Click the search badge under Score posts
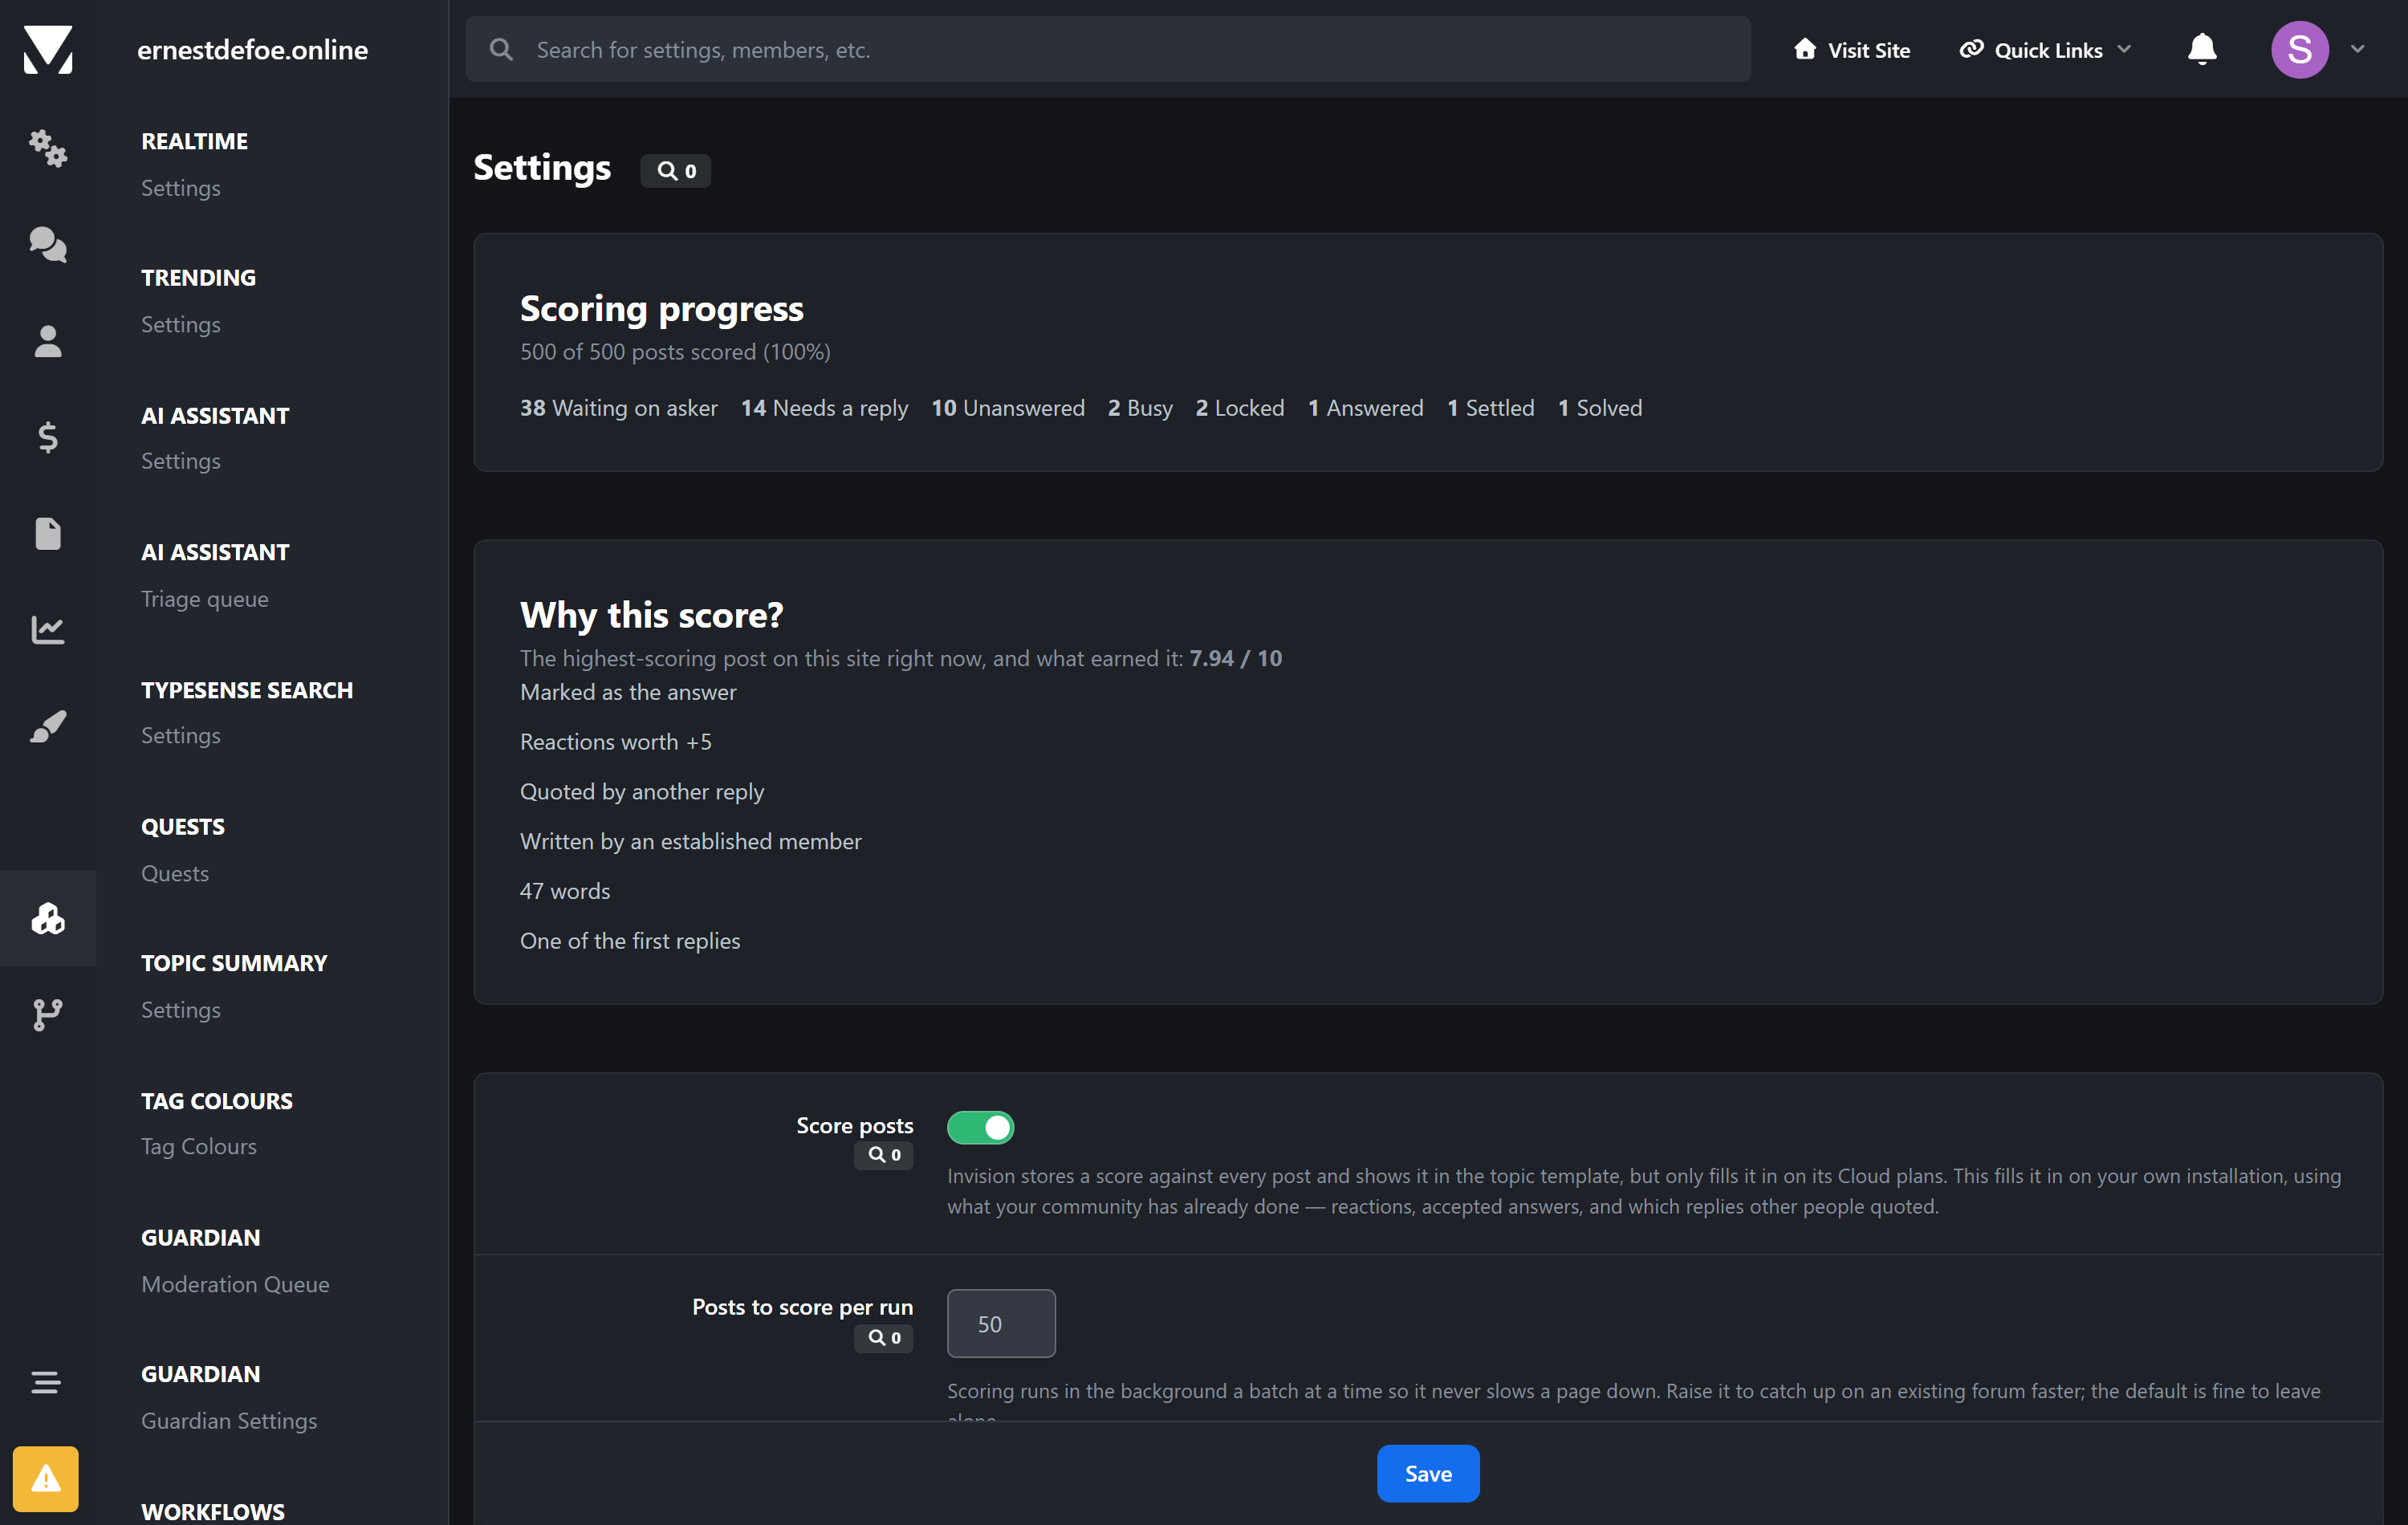 884,1155
